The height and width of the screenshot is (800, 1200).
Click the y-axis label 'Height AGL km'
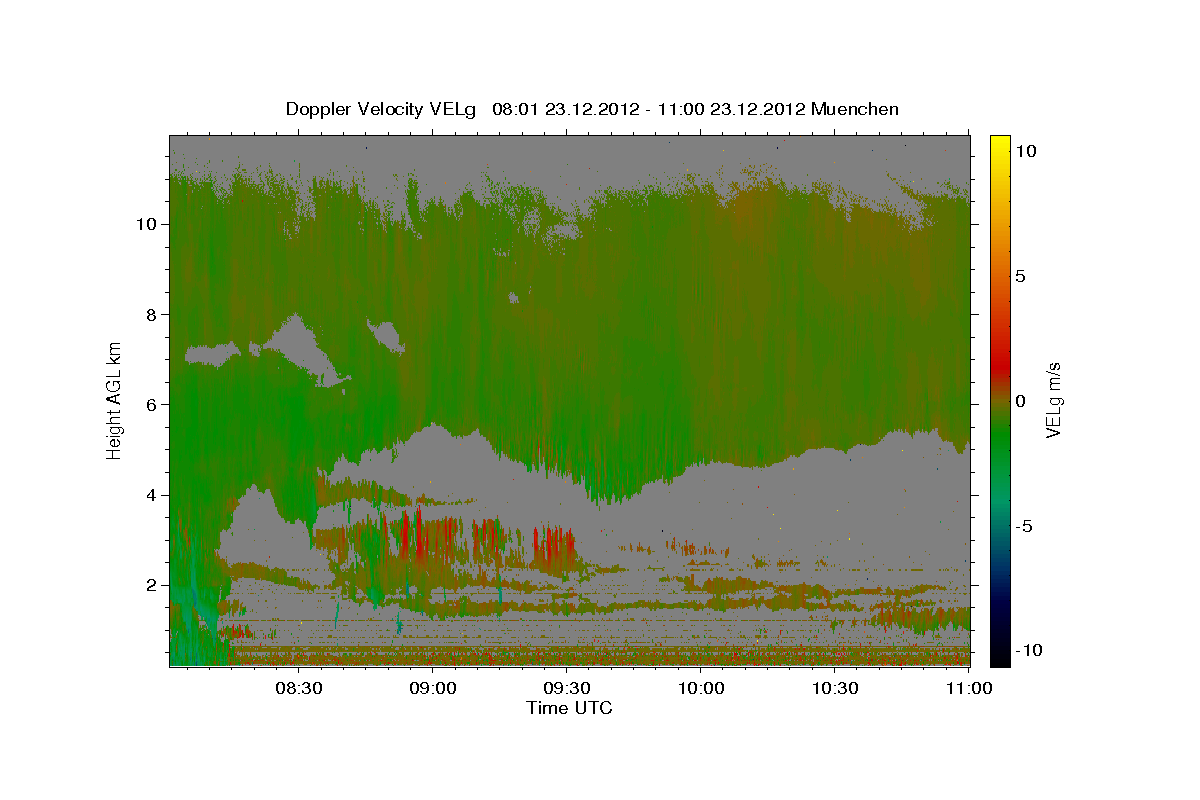(x=114, y=400)
